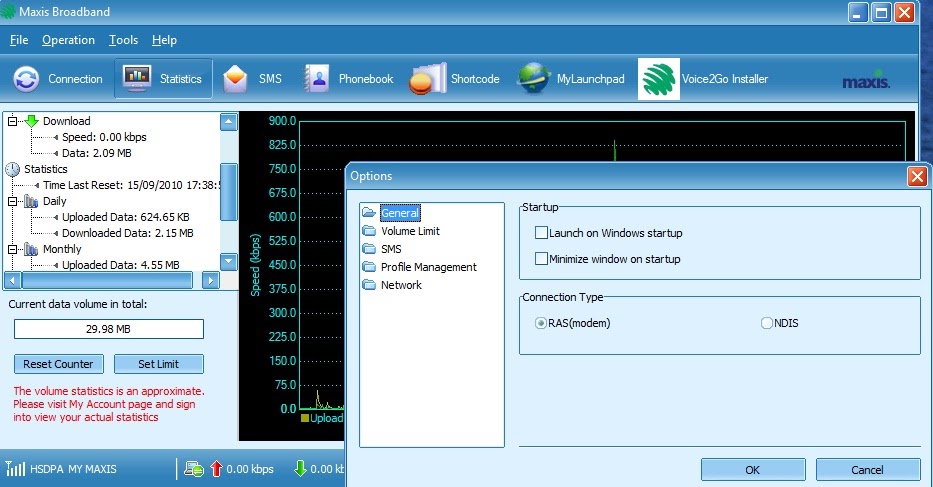
Task: Click the Reset Counter button
Action: pyautogui.click(x=58, y=364)
